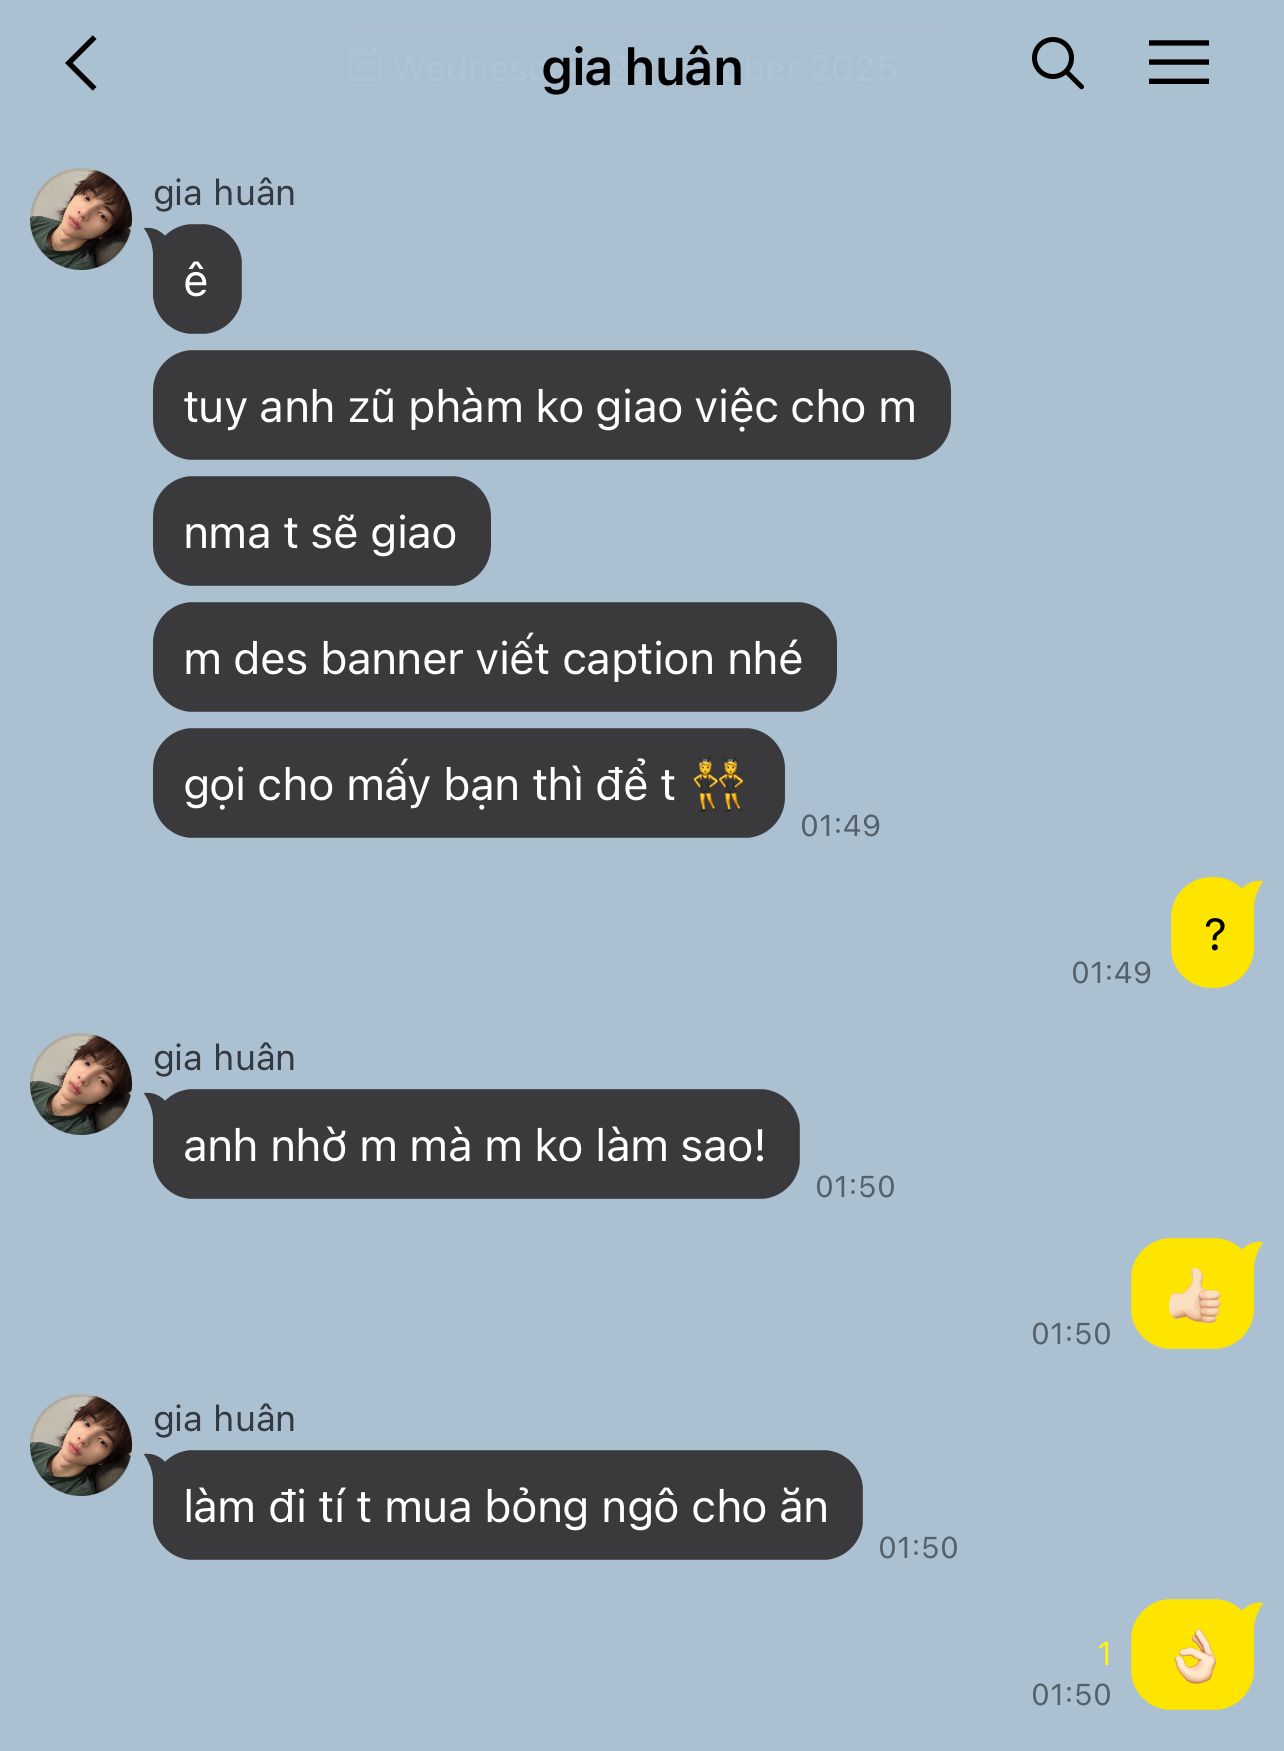Viewport: 1284px width, 1751px height.
Task: Tap sender name above "anh nhờ m" message
Action: point(224,1058)
